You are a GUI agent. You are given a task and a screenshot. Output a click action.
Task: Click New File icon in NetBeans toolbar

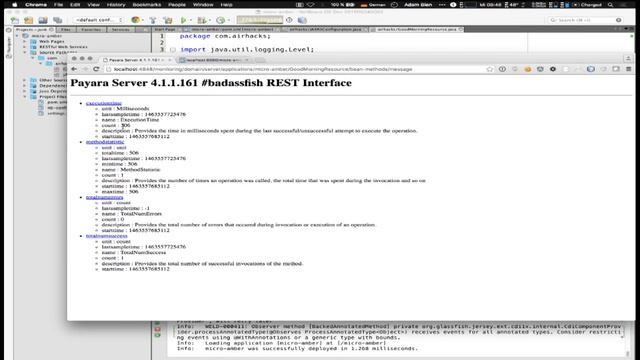pos(15,20)
